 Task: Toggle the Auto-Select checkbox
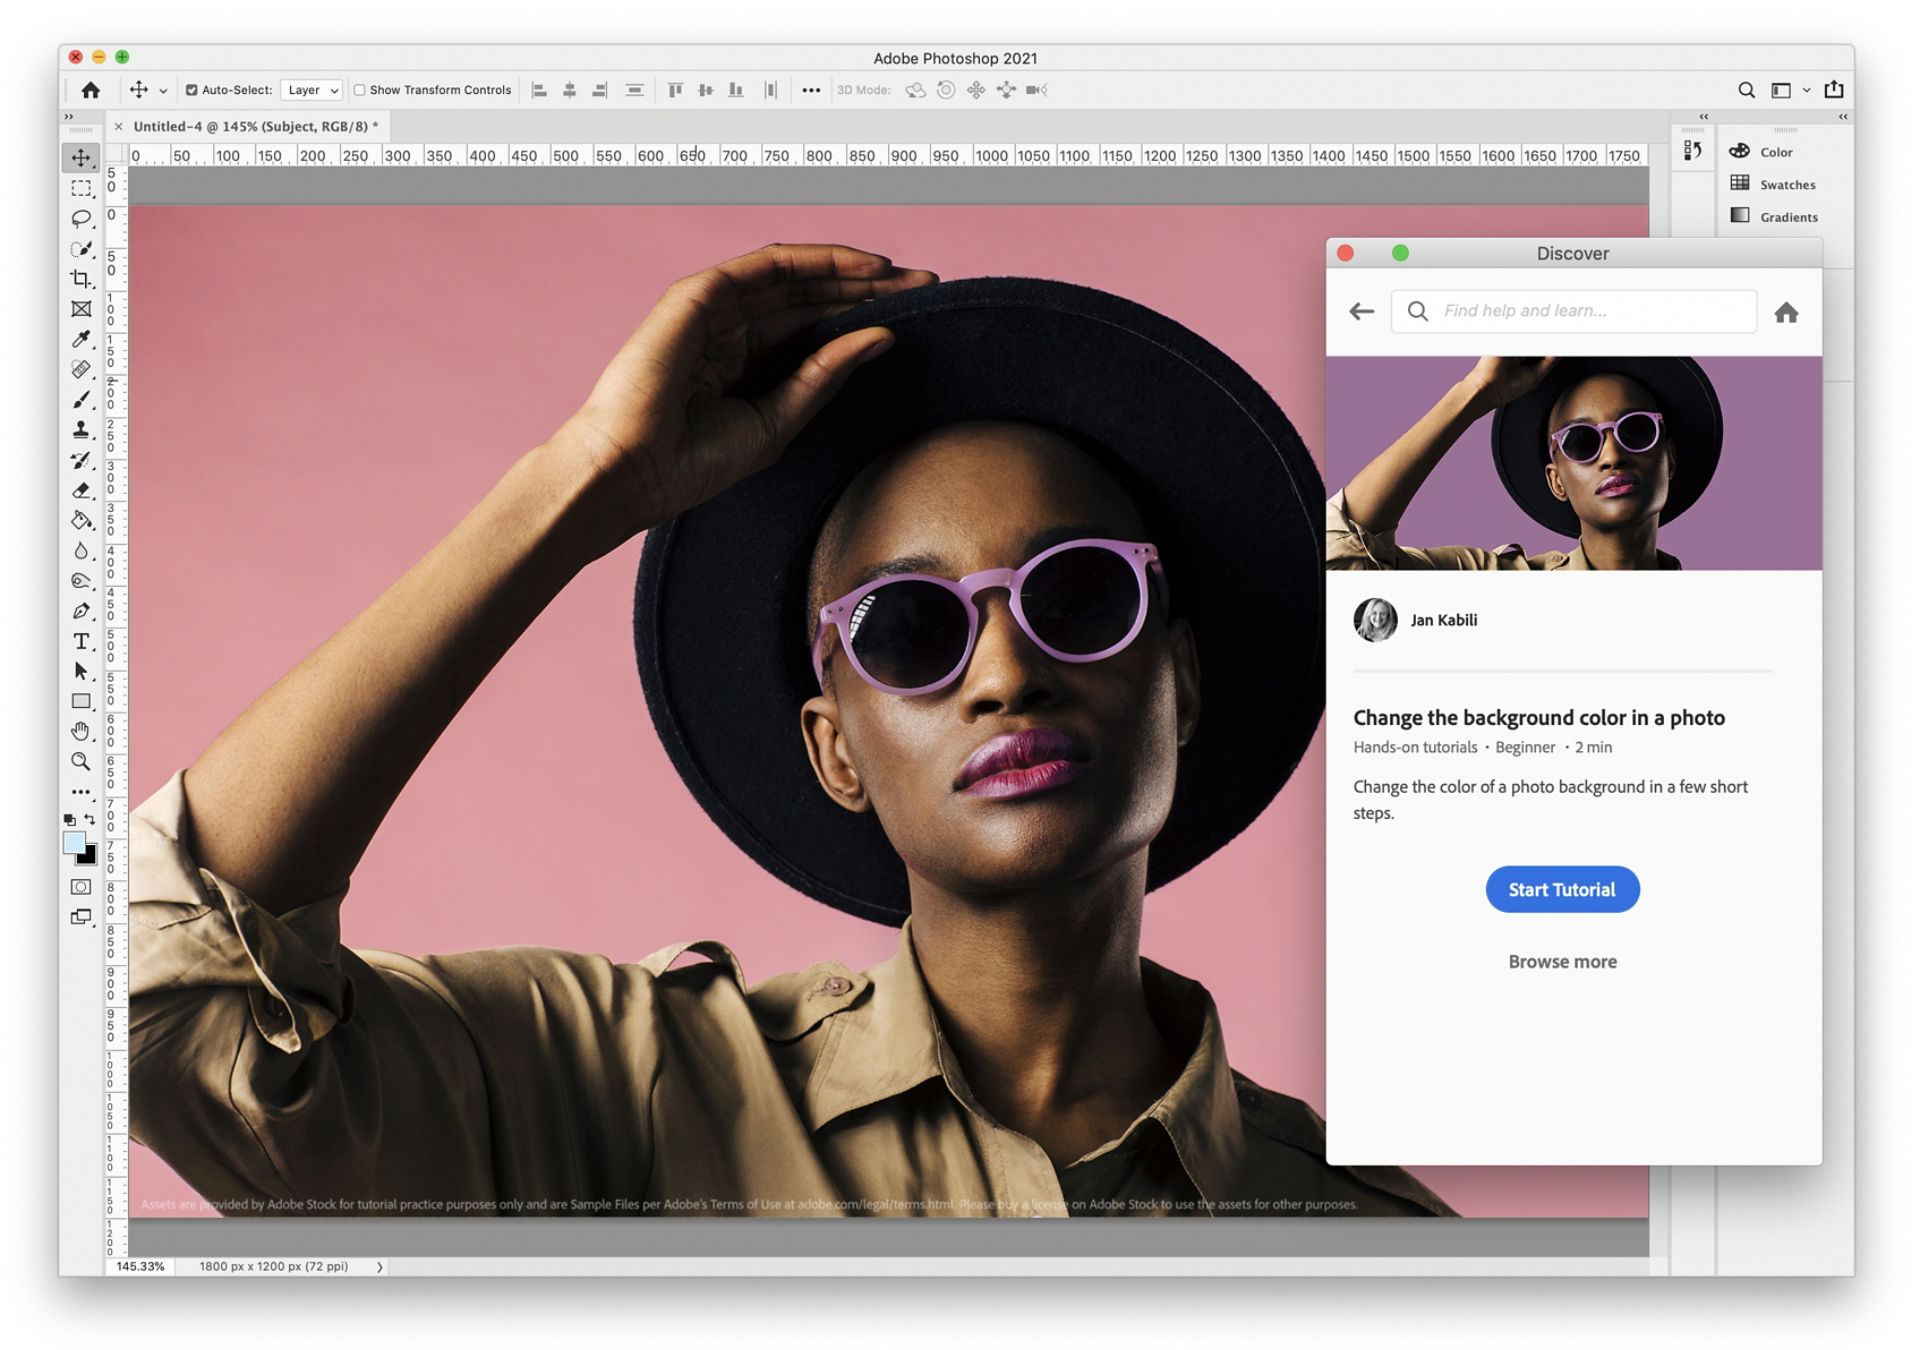192,90
